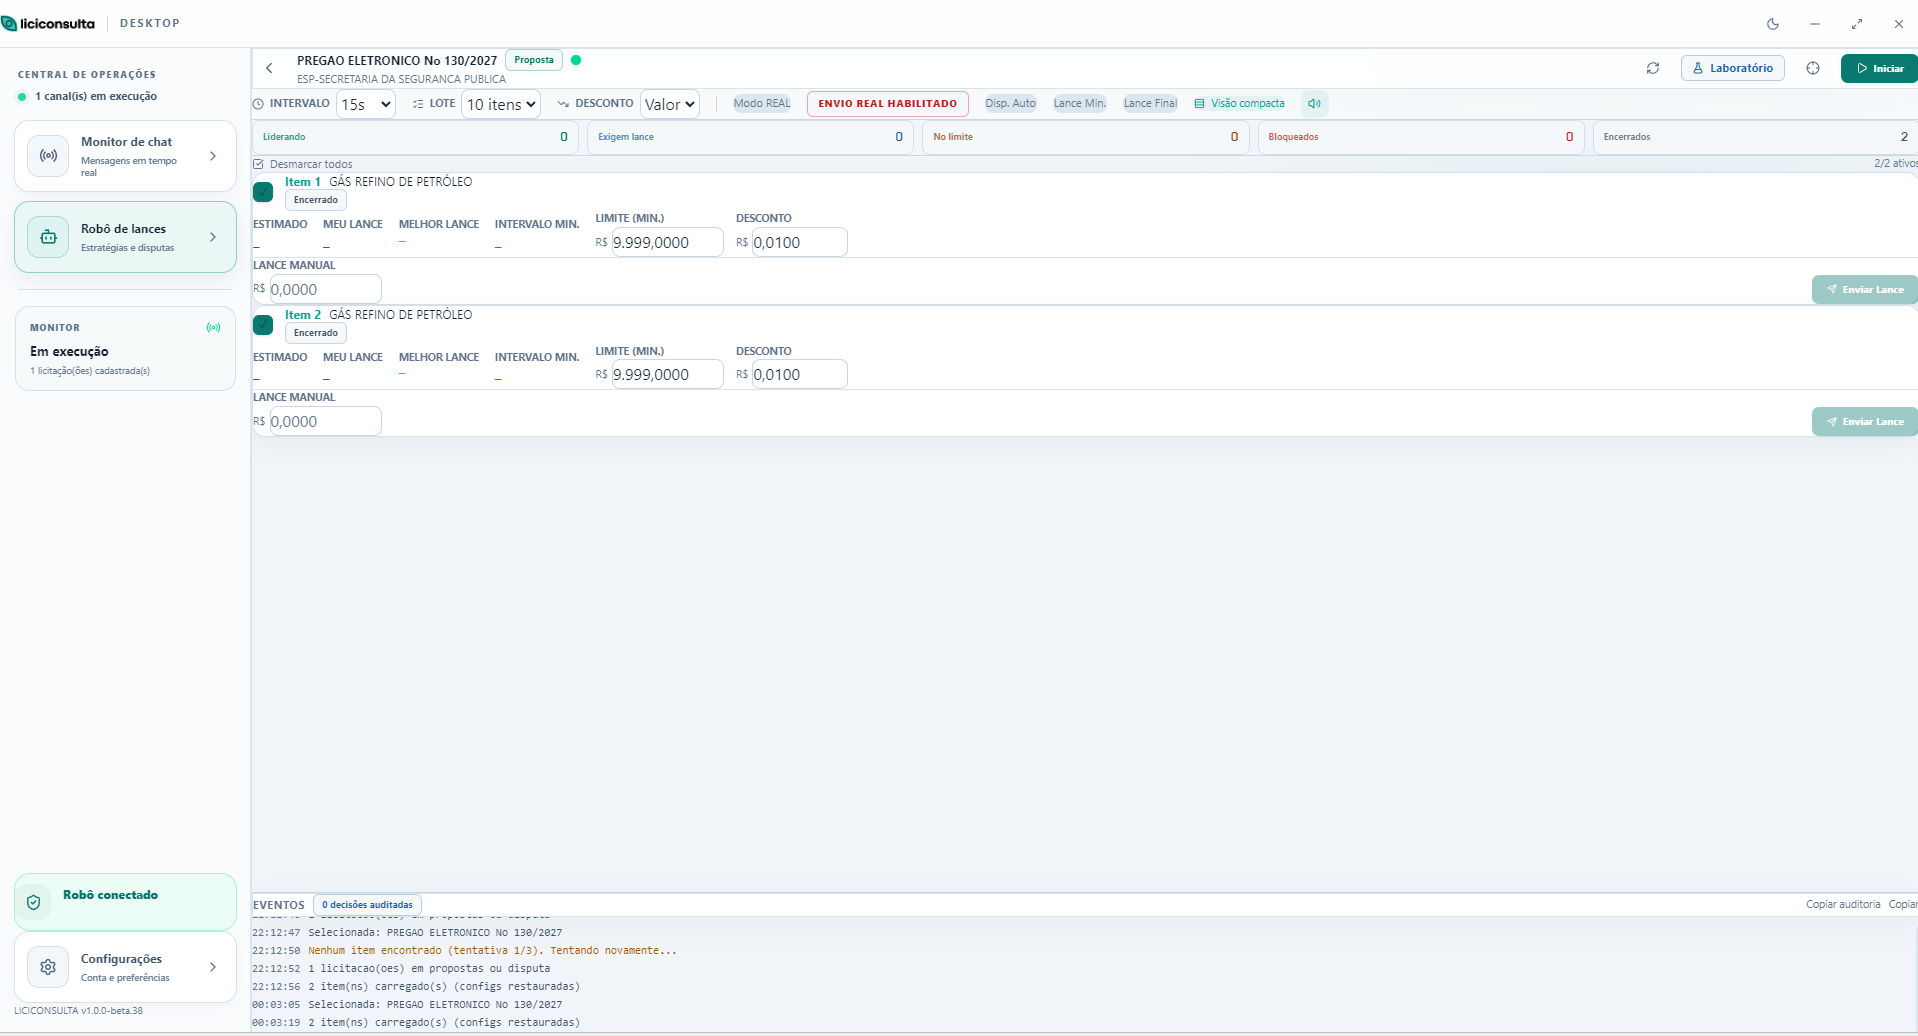Screen dimensions: 1918x1036
Task: Click the broadcast icon in the MONITOR card
Action: [213, 327]
